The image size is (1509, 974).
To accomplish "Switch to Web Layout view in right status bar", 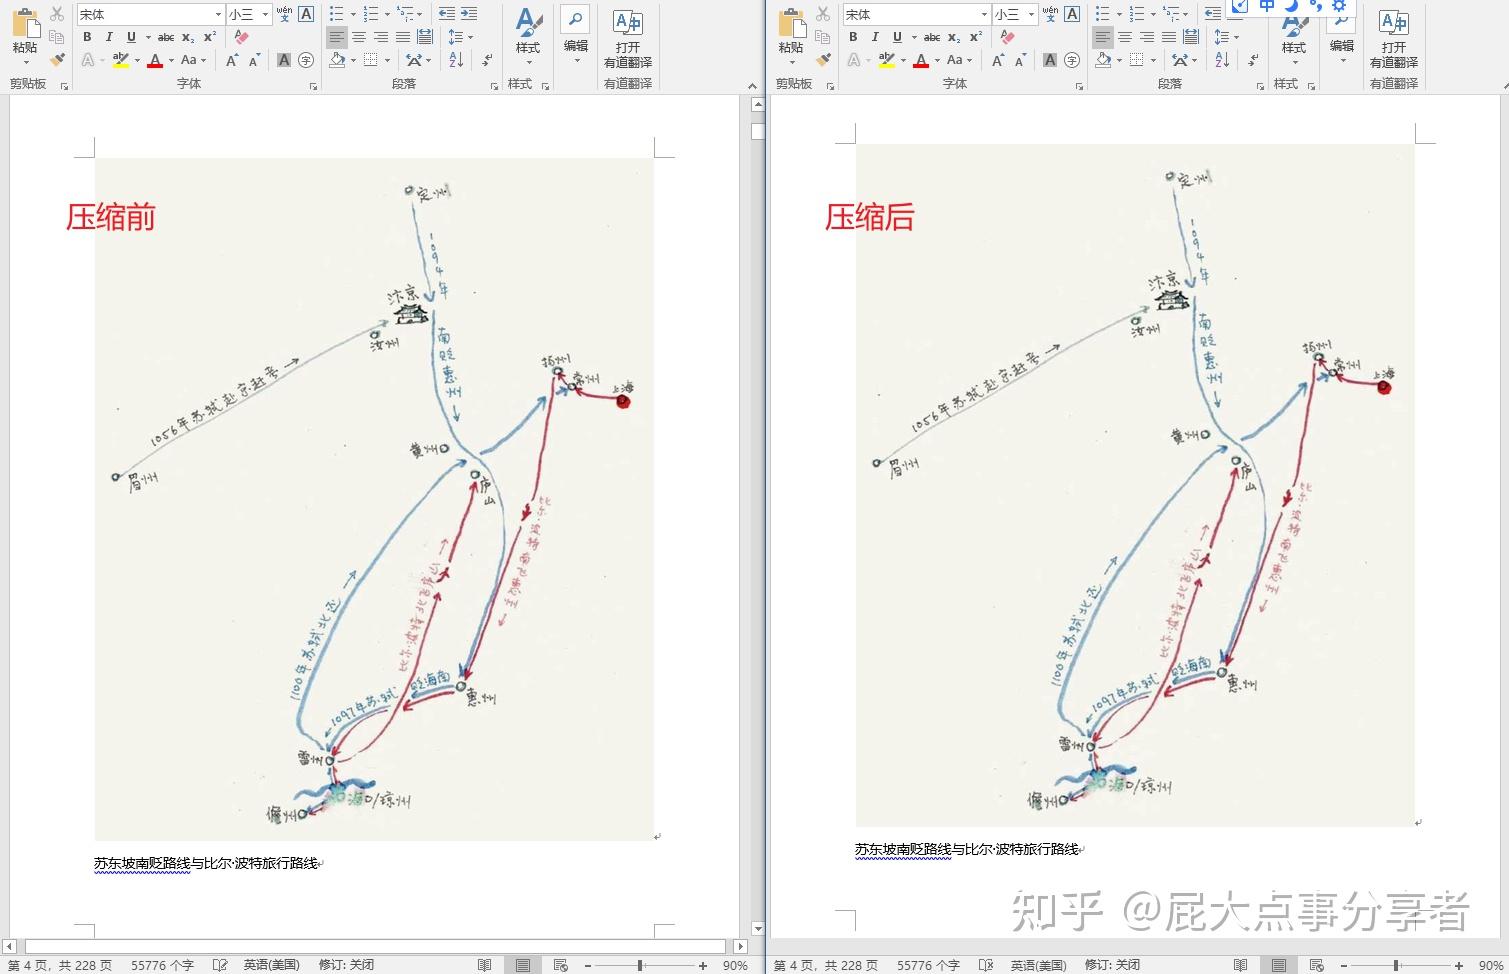I will click(x=1315, y=965).
